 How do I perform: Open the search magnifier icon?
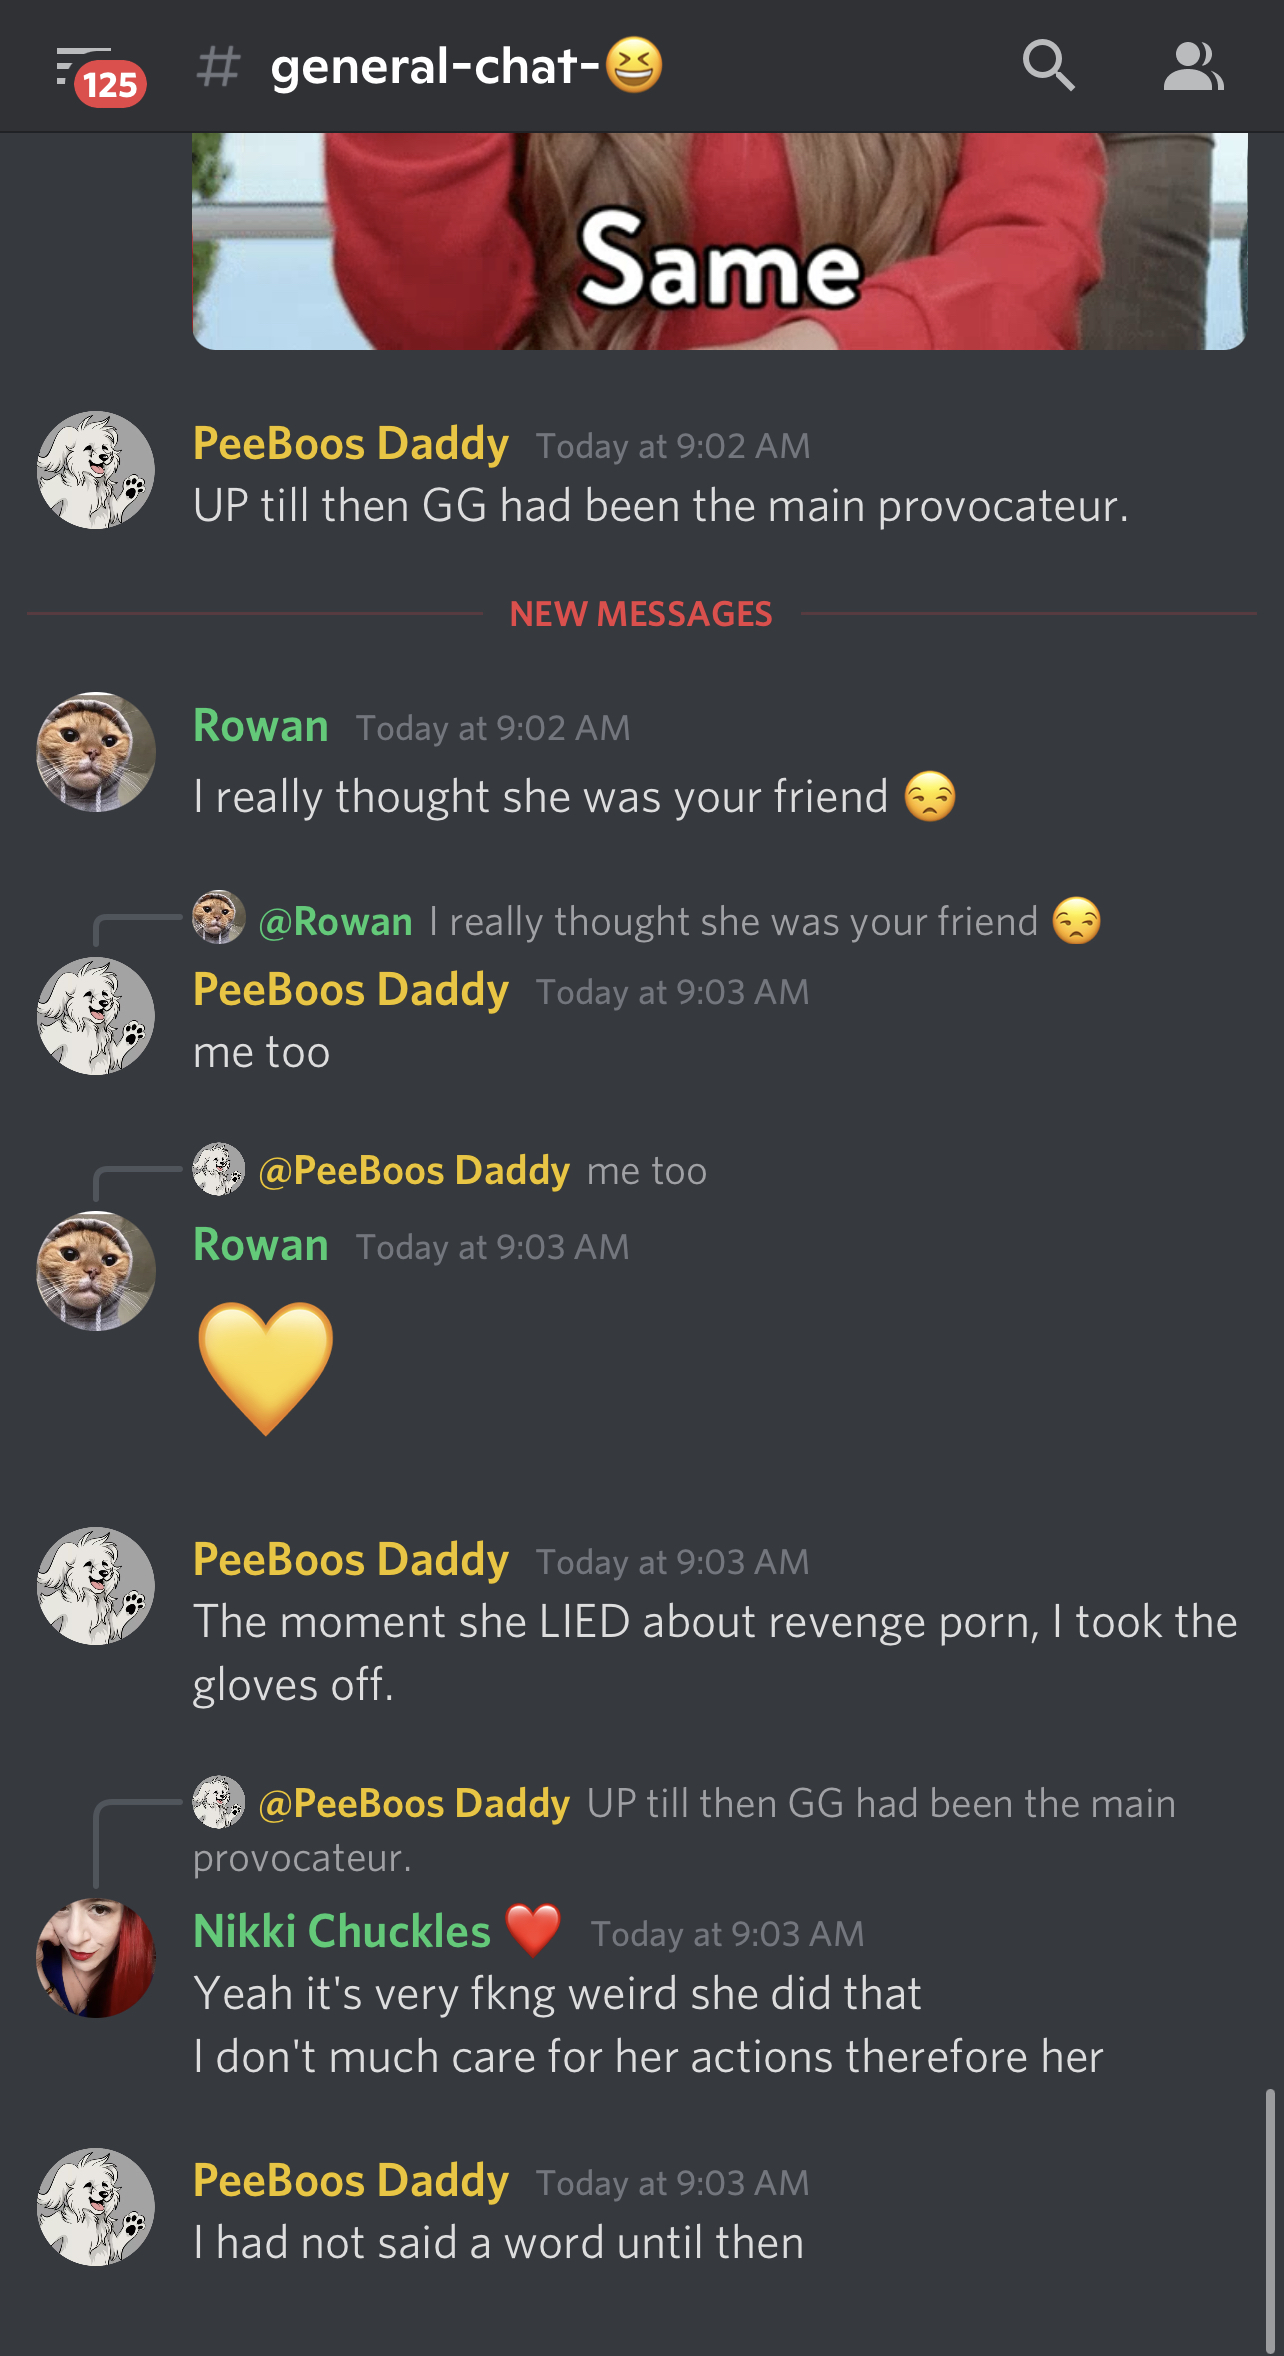coord(1048,66)
